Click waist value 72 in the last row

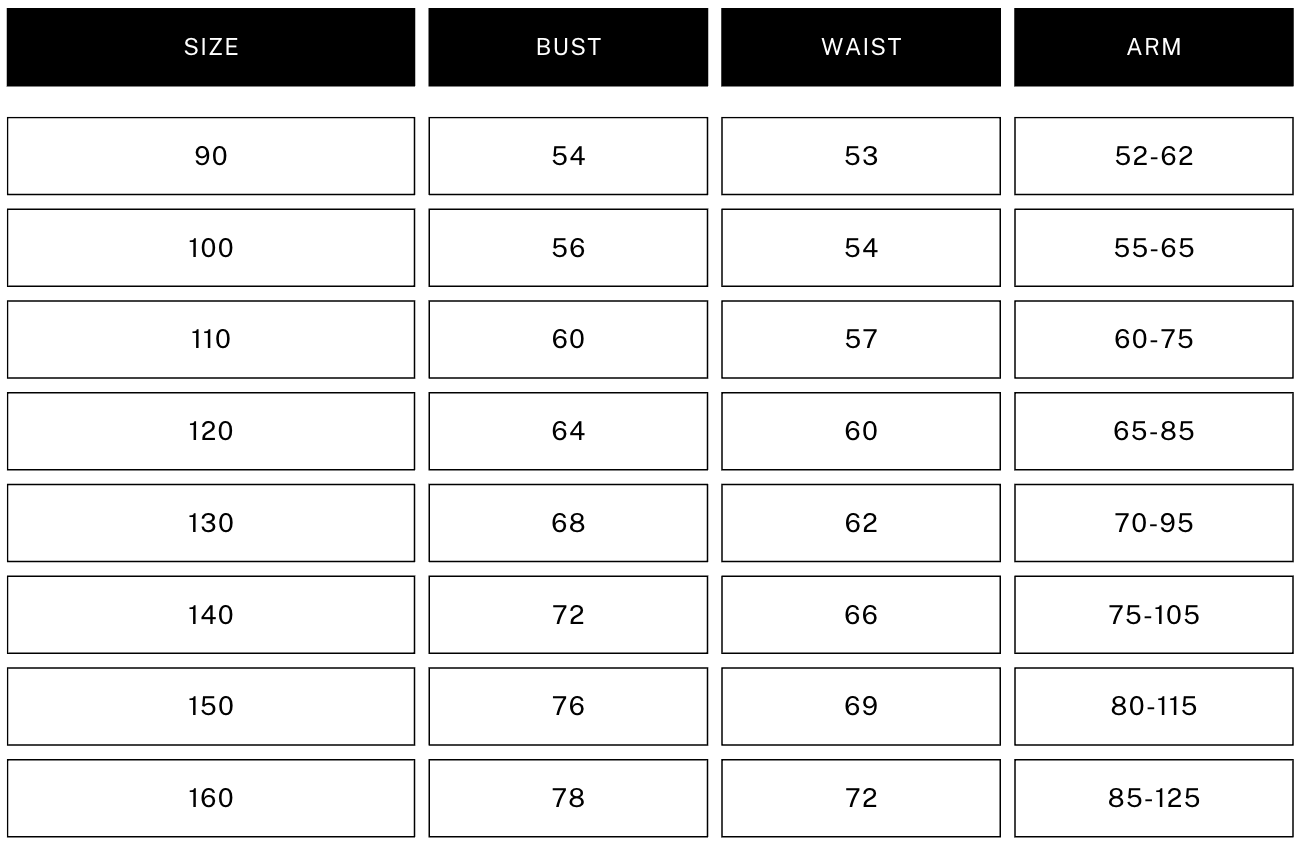(x=861, y=798)
